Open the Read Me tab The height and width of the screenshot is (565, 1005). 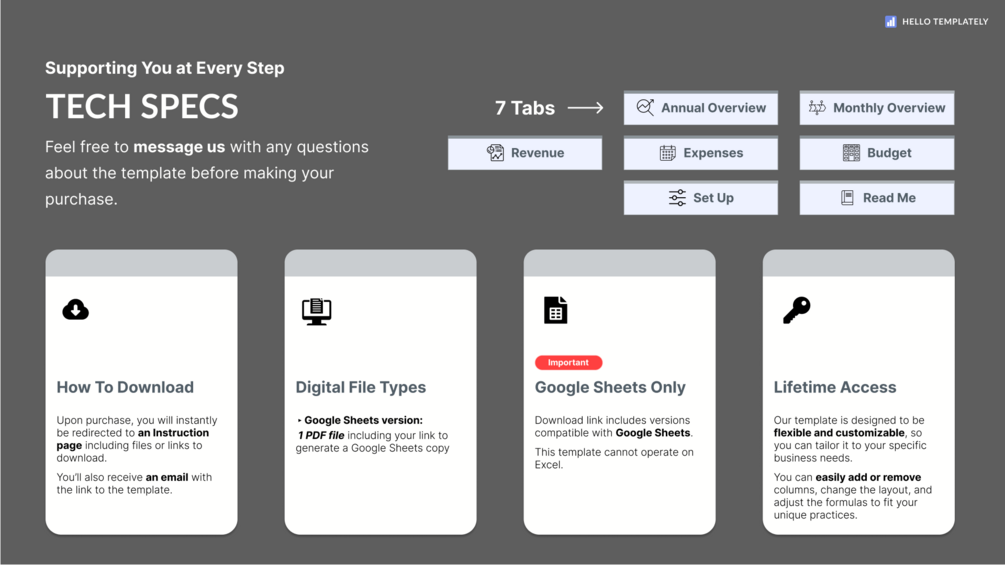[877, 197]
